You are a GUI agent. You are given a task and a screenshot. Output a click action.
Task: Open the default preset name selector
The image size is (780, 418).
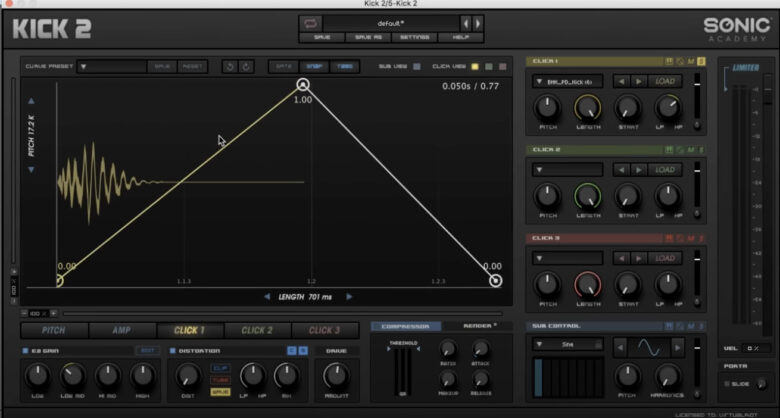click(391, 23)
